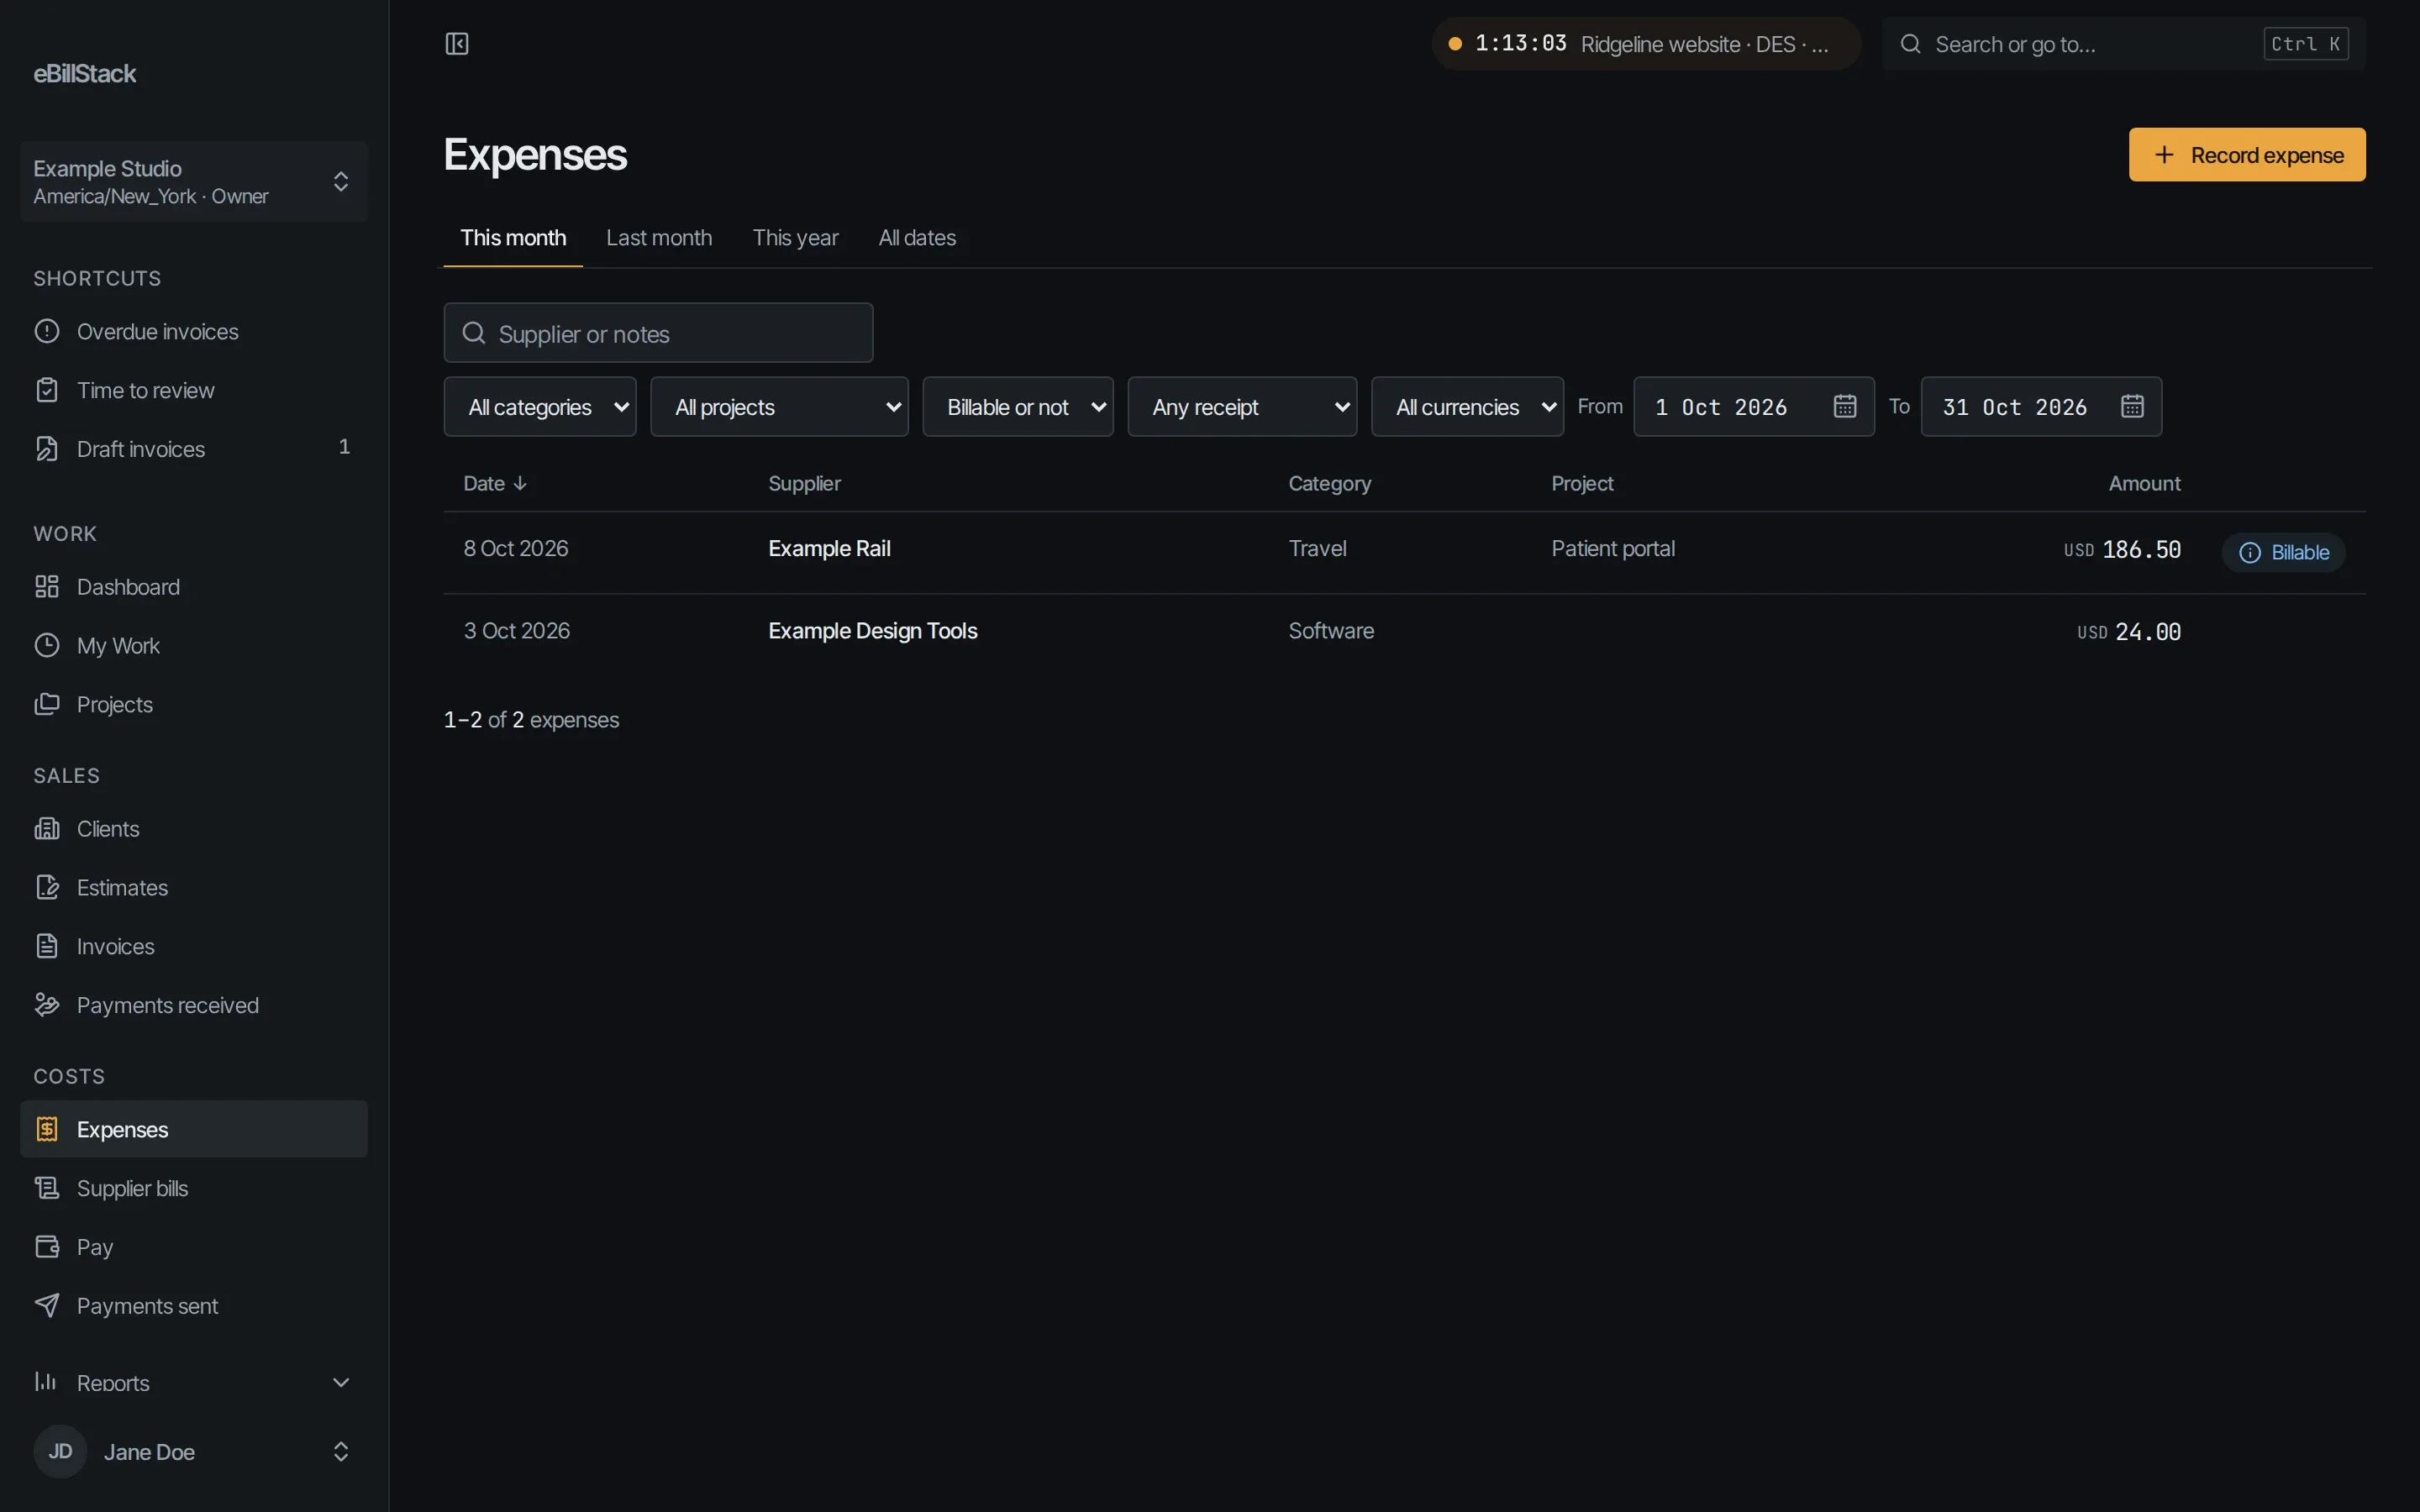Click the Amount column header
Image resolution: width=2420 pixels, height=1512 pixels.
(2144, 484)
